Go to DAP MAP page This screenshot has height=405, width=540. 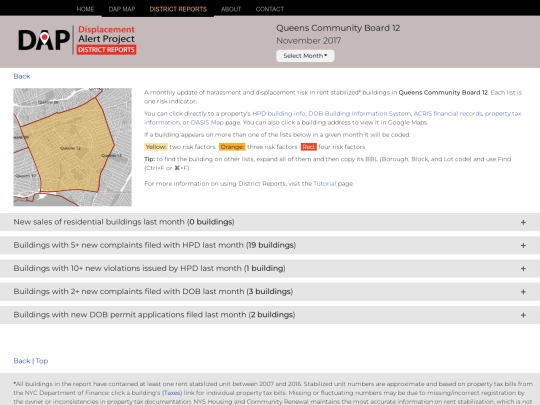click(x=122, y=9)
